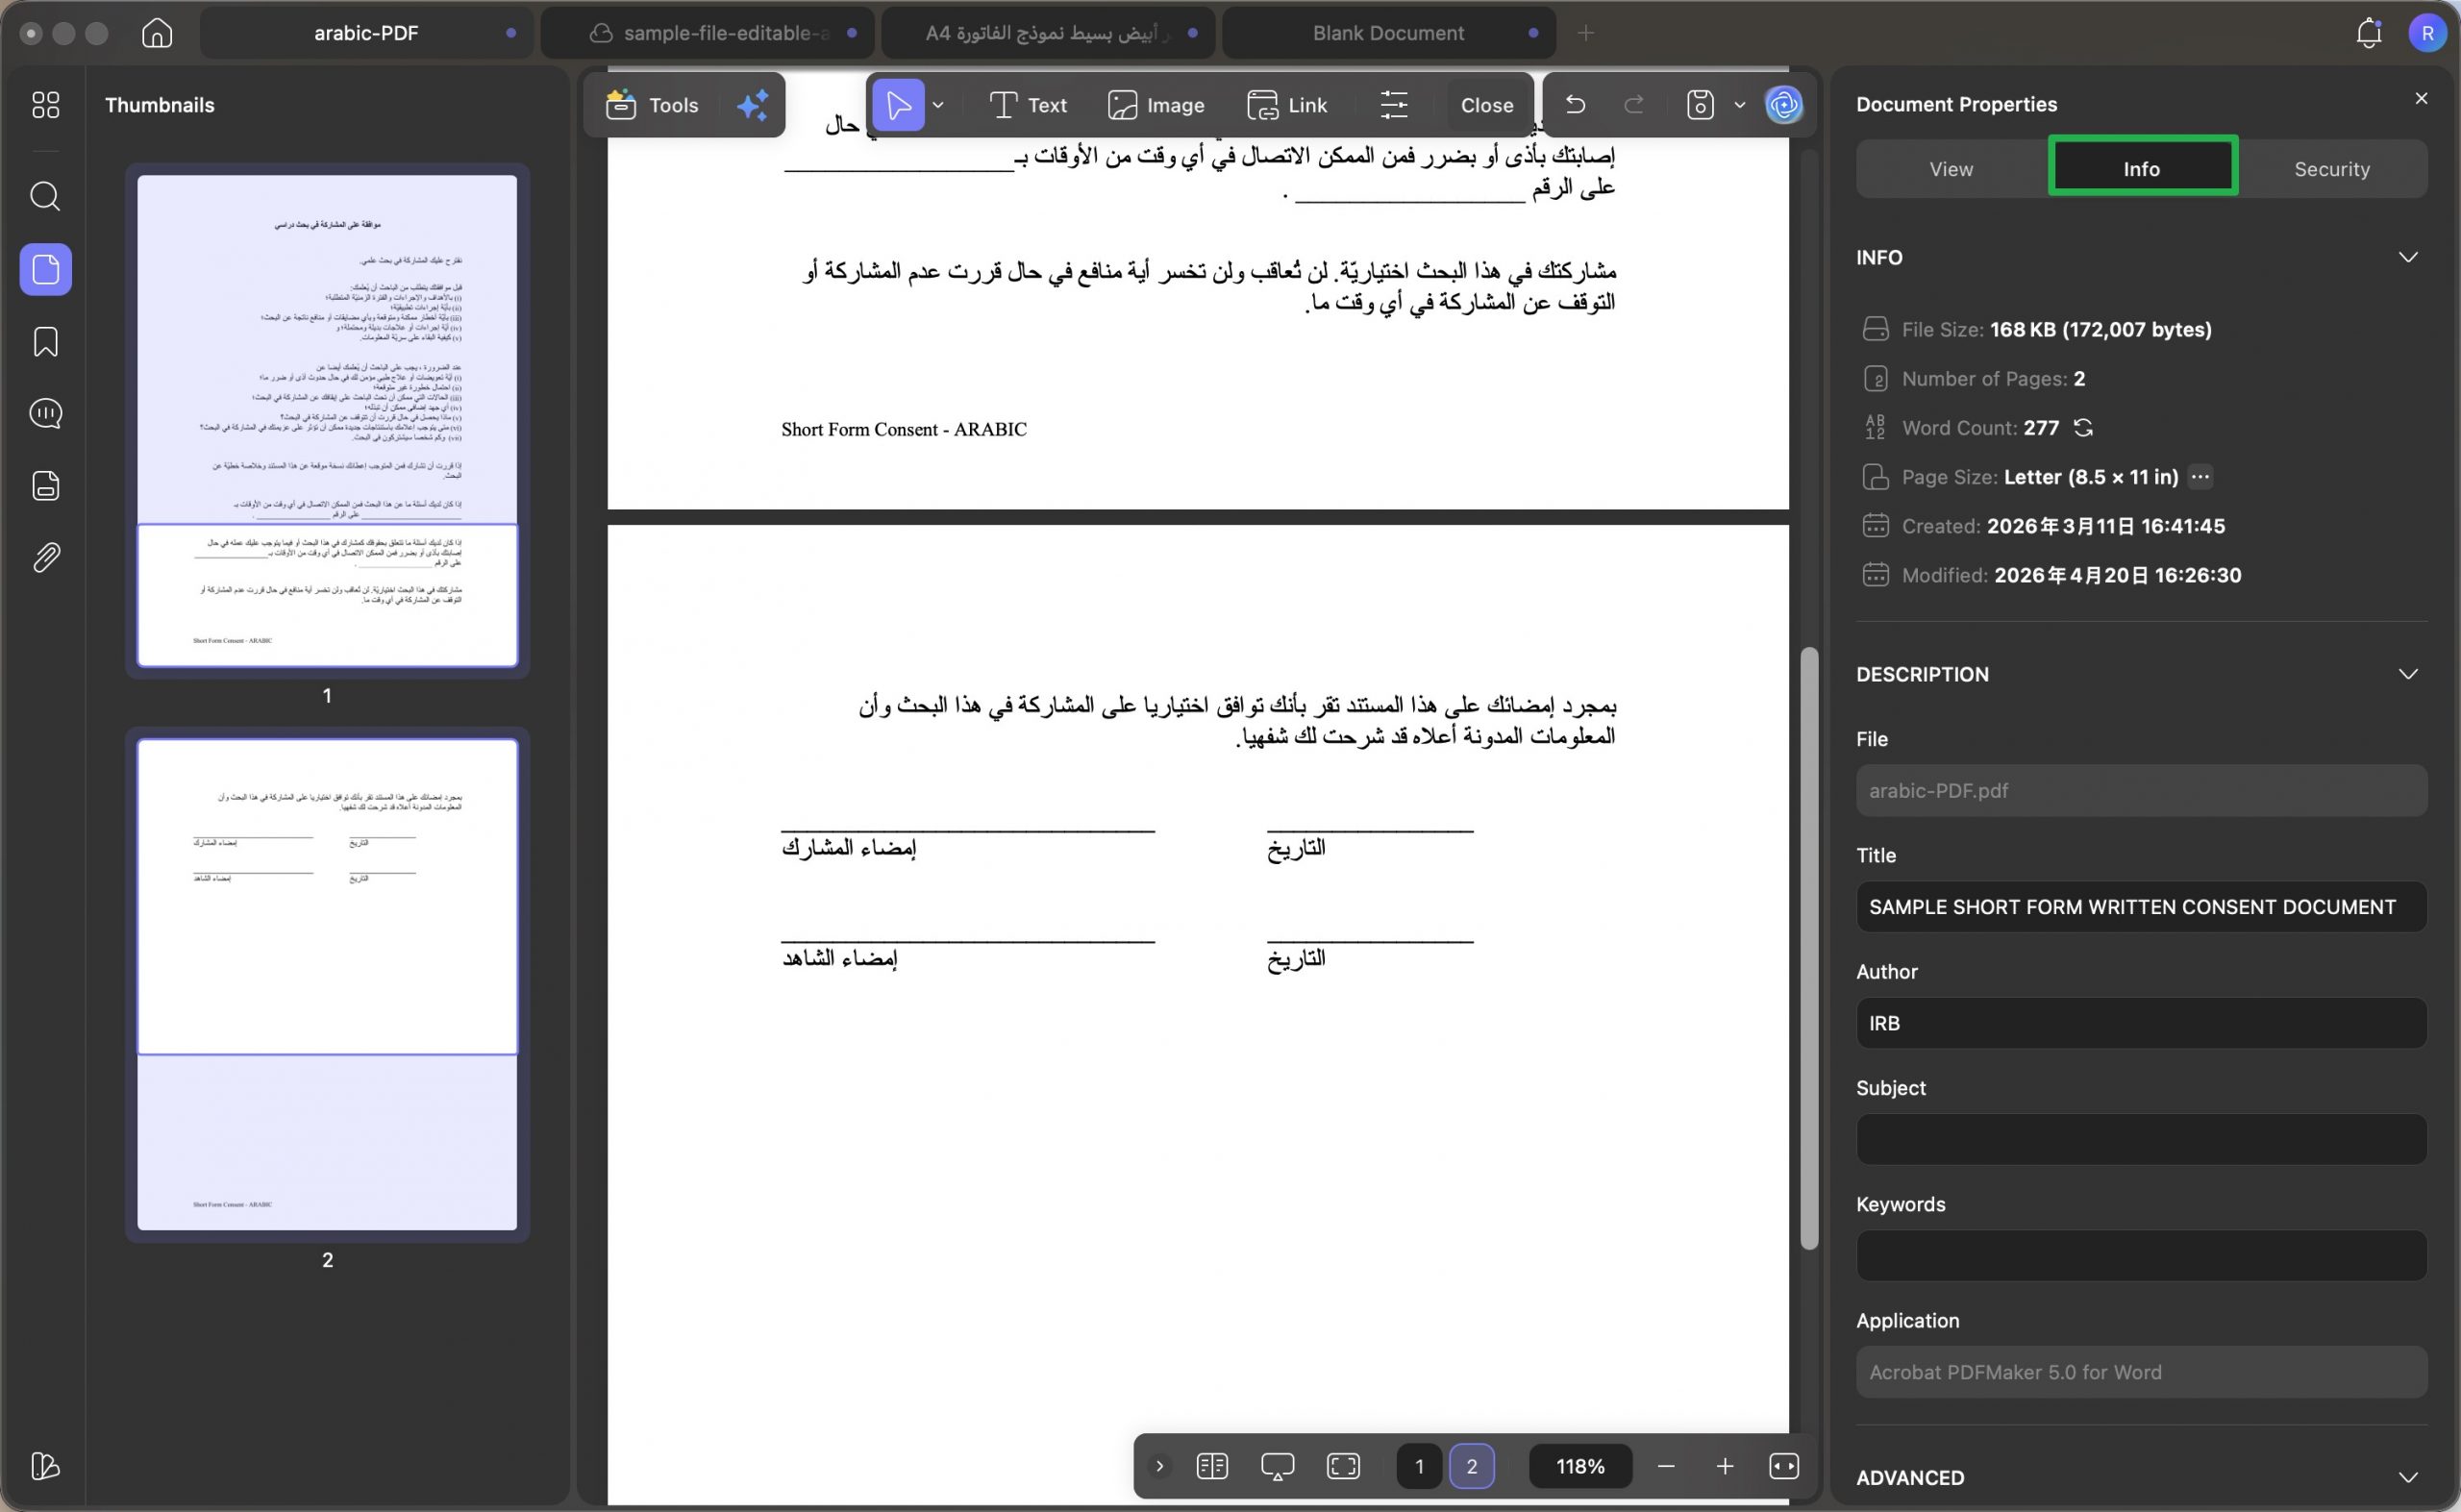
Task: Select the page 1 thumbnail
Action: click(327, 420)
